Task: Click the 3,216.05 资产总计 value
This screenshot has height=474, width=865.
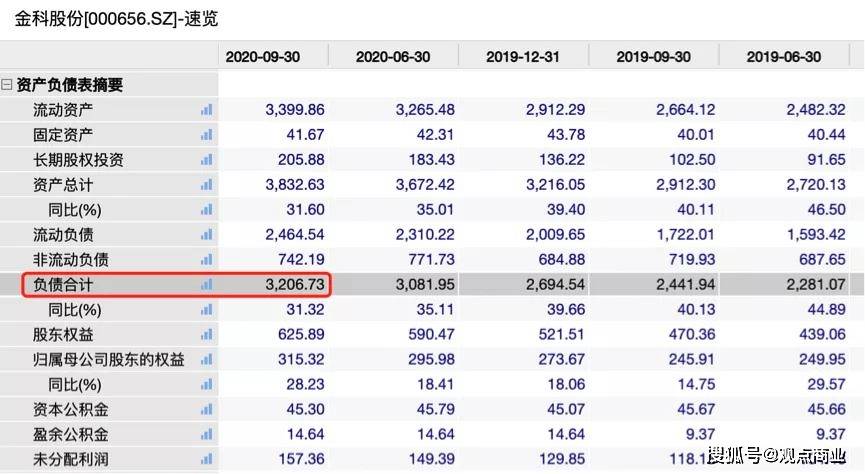Action: (x=556, y=185)
